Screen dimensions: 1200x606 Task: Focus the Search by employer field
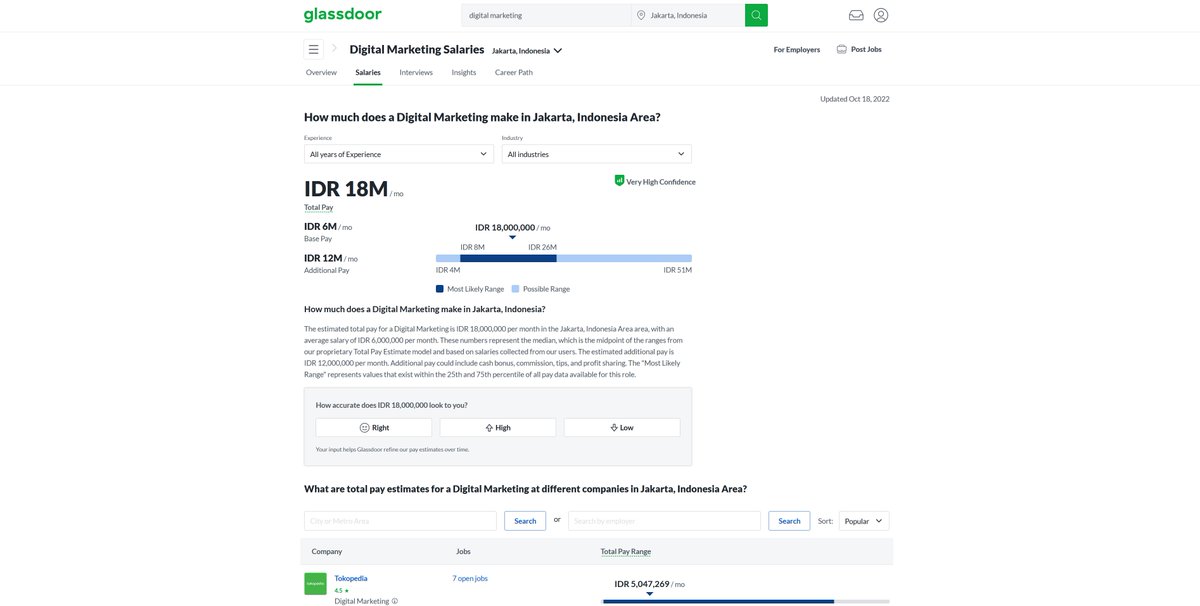tap(664, 521)
